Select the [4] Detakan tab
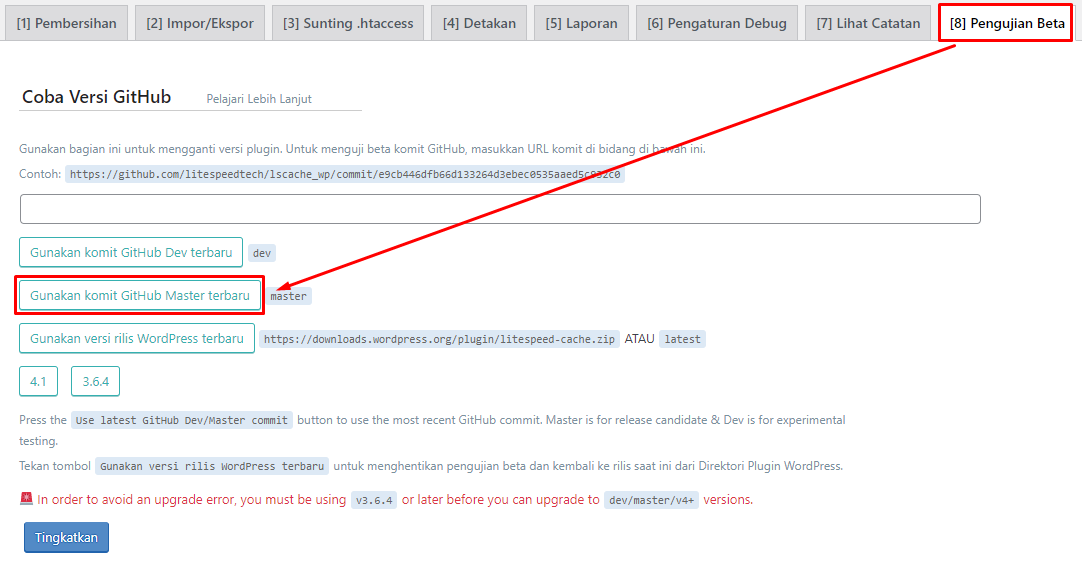Screen dimensions: 1082x565 coord(479,23)
